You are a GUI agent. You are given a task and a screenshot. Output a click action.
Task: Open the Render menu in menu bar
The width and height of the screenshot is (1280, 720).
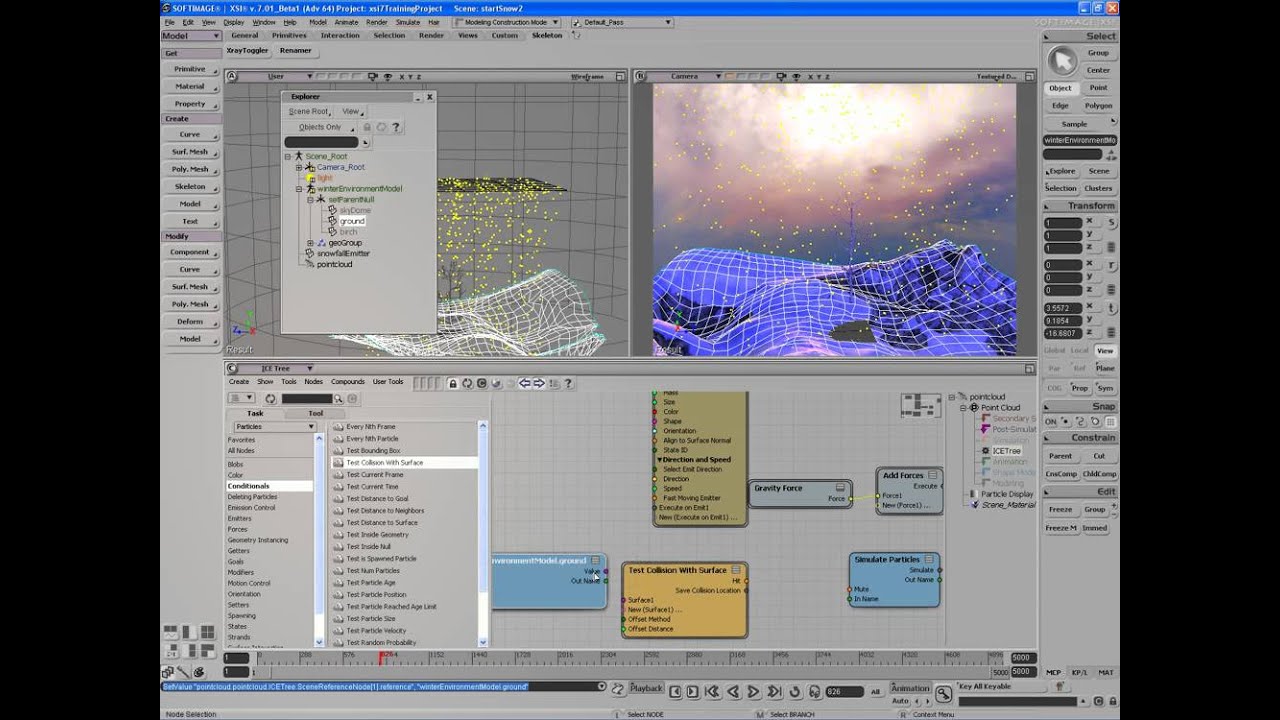point(376,22)
